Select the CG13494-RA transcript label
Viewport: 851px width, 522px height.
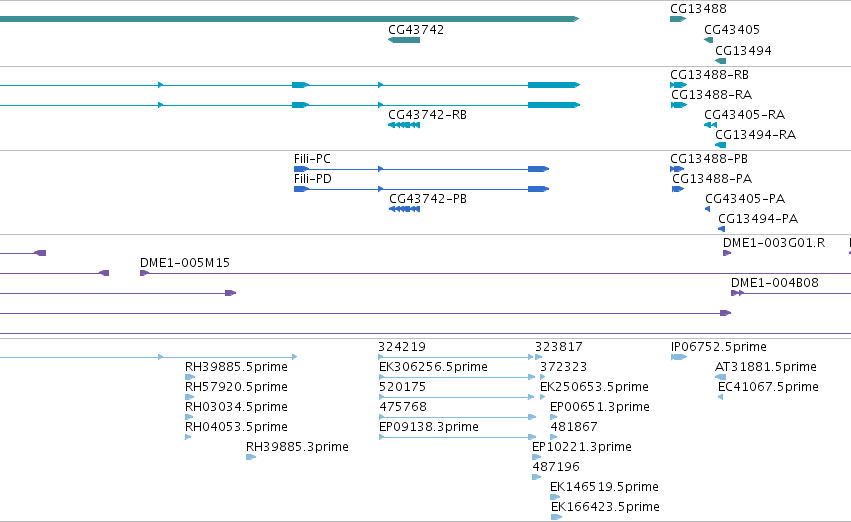(x=755, y=135)
